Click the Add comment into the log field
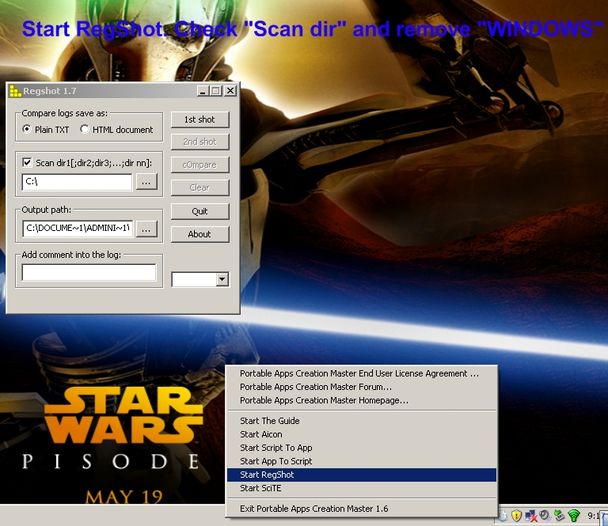Screen dimensions: 608x526 (89, 272)
